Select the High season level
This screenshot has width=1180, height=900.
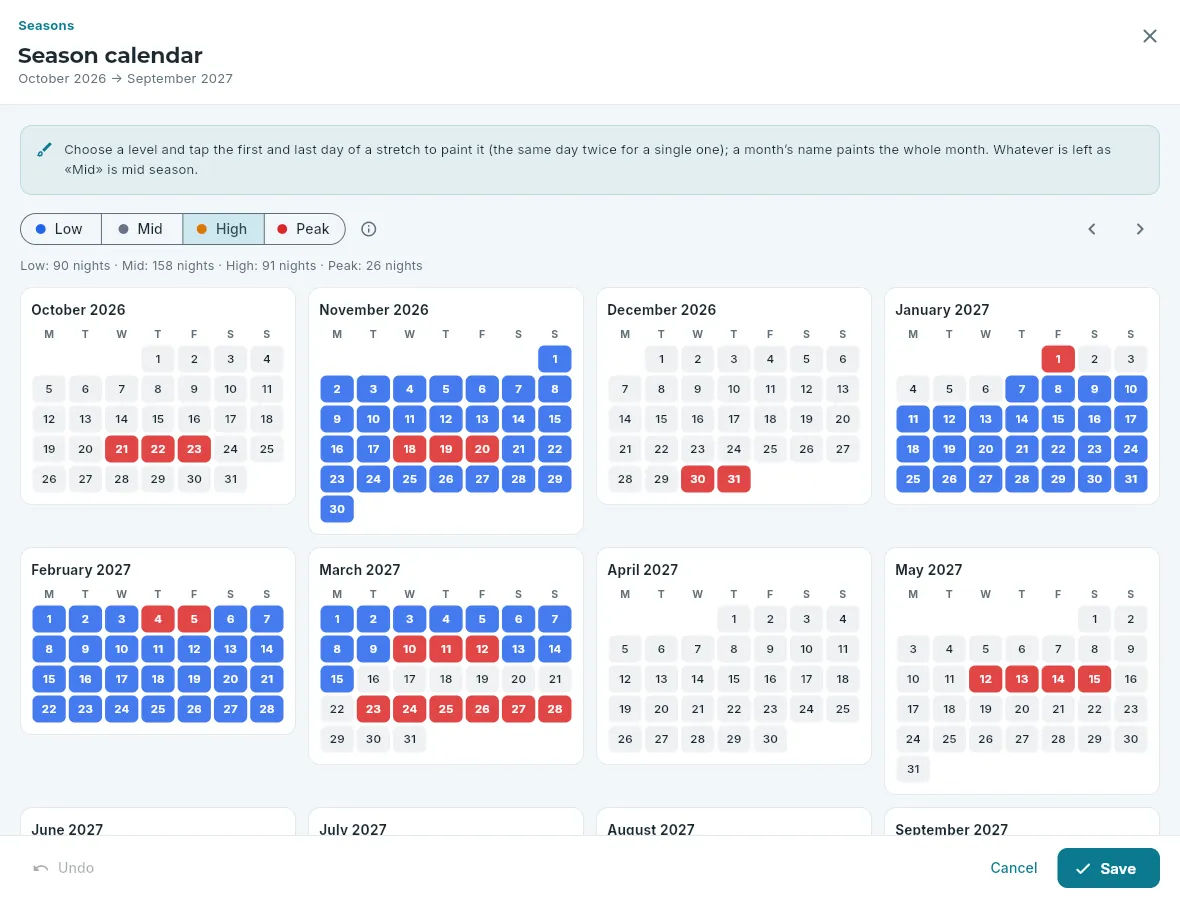click(223, 229)
